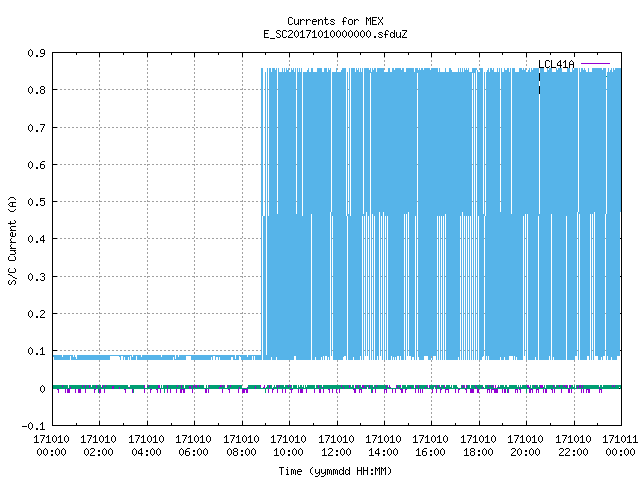The height and width of the screenshot is (480, 640).
Task: Click the 171010 10:00 time tick label
Action: (x=288, y=446)
